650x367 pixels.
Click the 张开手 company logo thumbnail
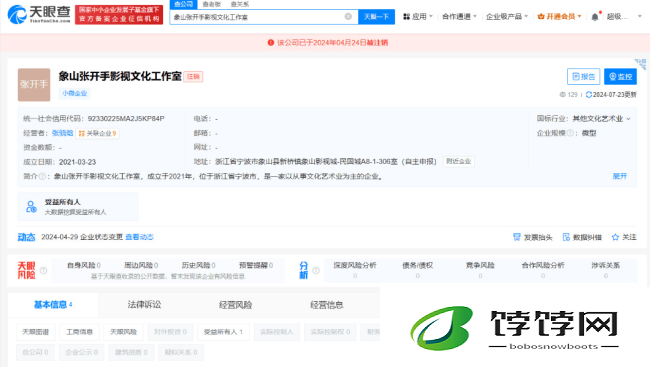coord(34,85)
